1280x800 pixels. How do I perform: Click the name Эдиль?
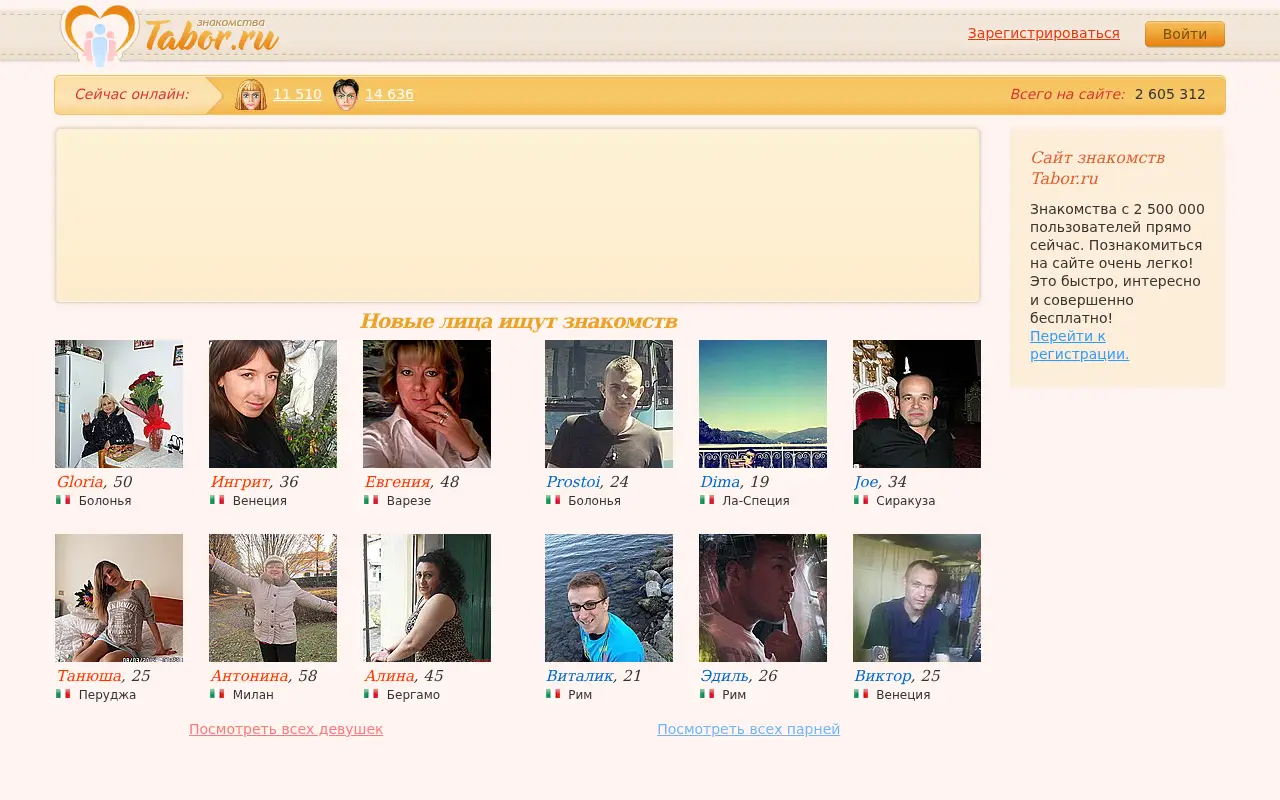click(724, 676)
